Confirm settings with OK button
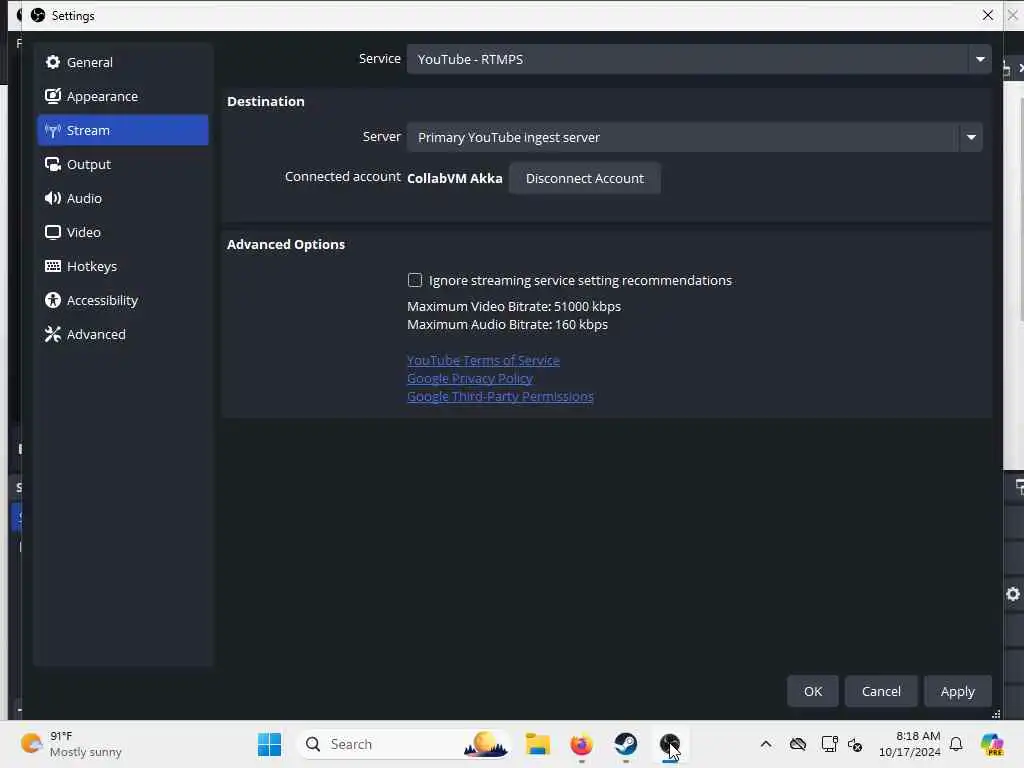The image size is (1024, 768). [x=812, y=691]
